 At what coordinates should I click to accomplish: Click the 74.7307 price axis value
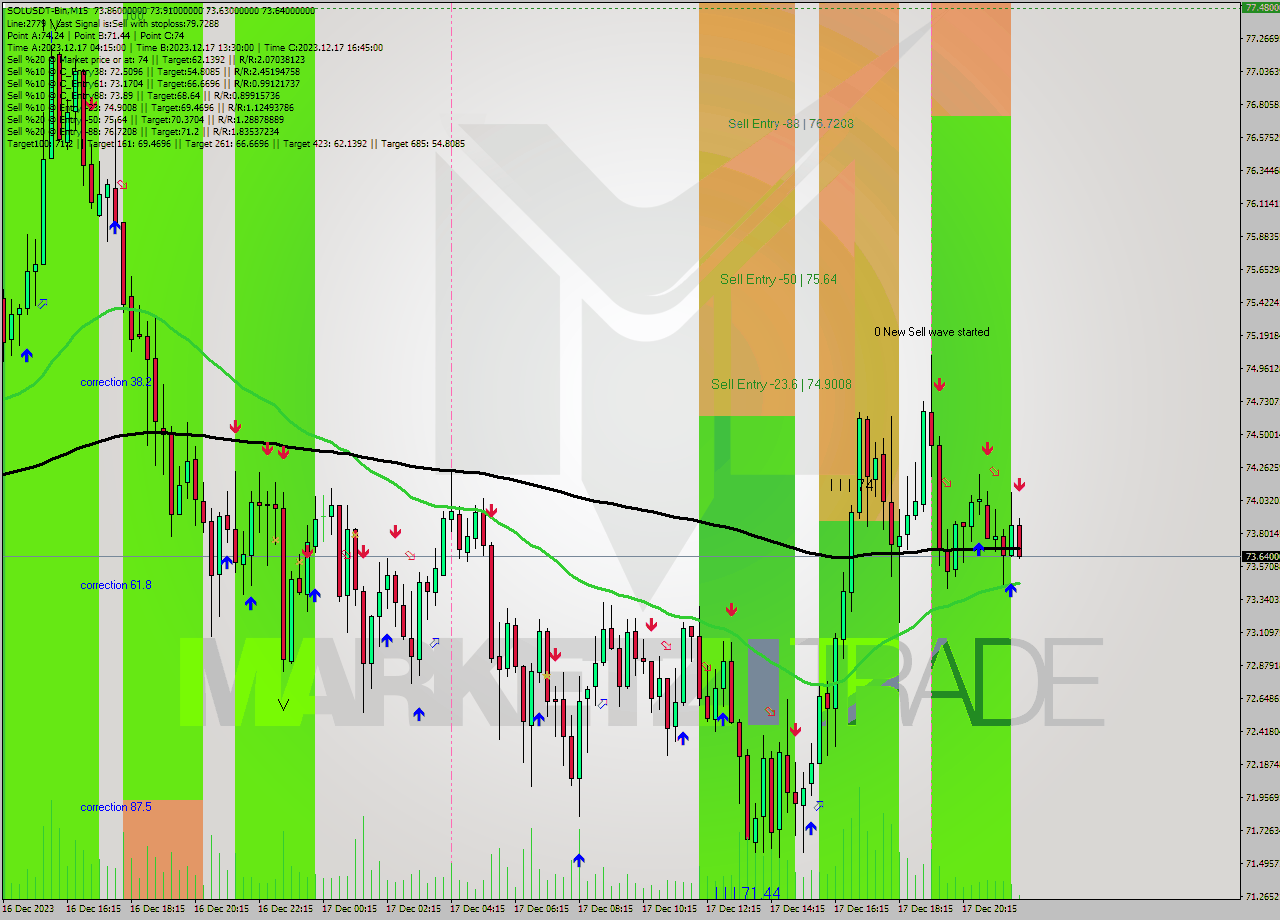tap(1262, 401)
